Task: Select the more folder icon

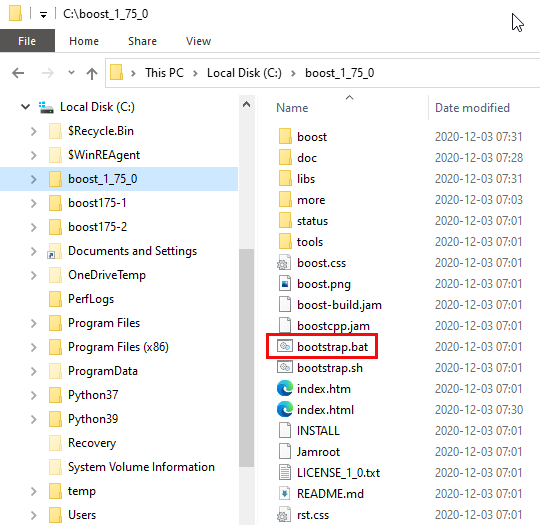Action: point(285,200)
